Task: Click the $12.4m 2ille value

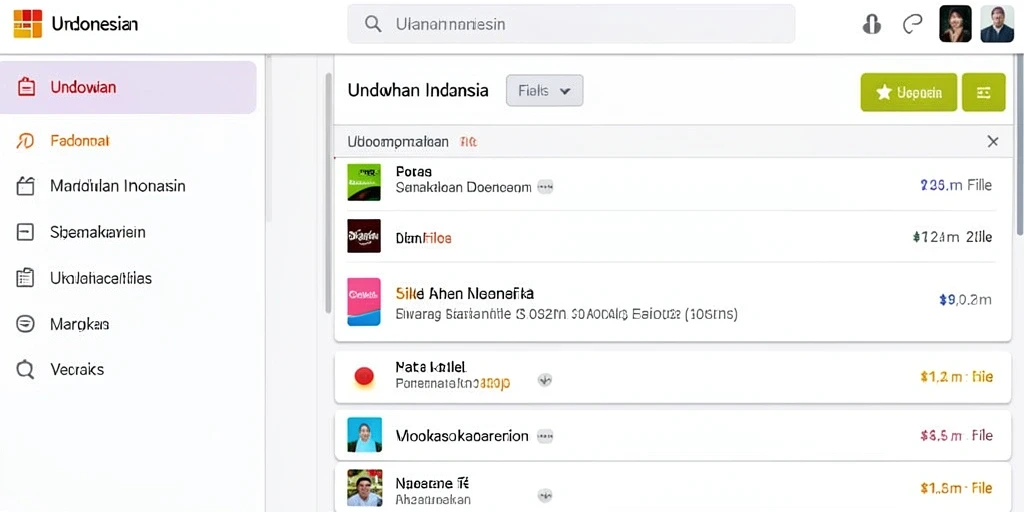Action: point(953,237)
